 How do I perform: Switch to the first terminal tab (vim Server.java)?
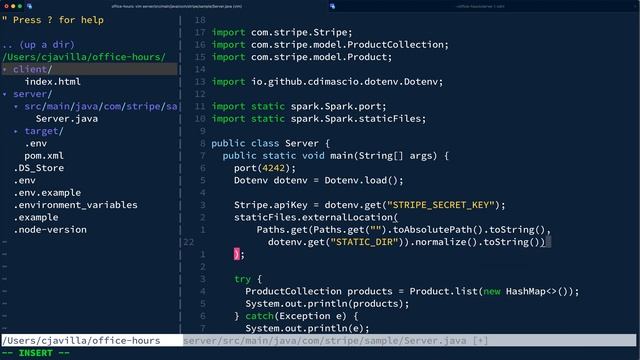pos(176,6)
